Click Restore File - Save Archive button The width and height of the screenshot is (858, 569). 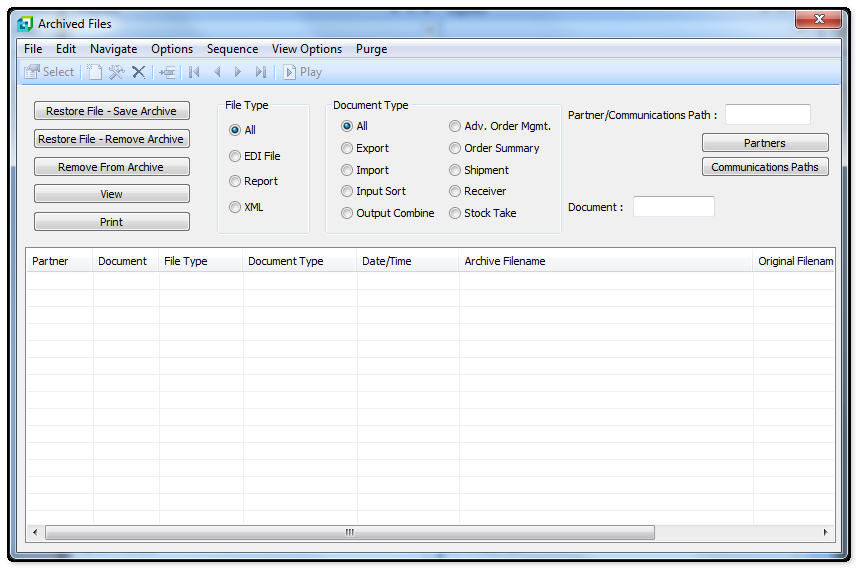111,111
